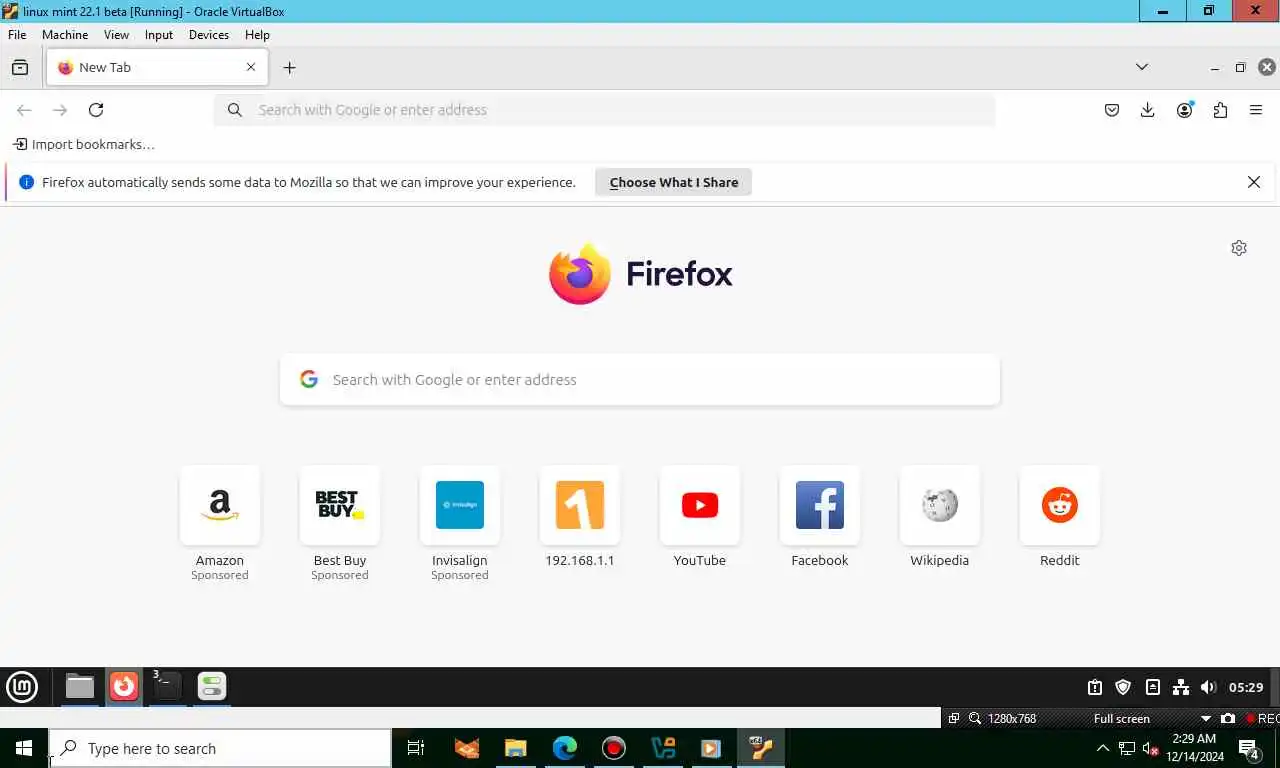The image size is (1280, 768).
Task: Open the Firefox downloads panel
Action: tap(1148, 110)
